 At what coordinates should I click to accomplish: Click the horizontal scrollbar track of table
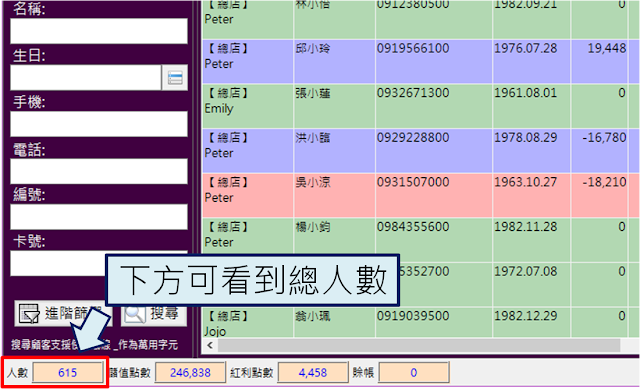click(419, 345)
